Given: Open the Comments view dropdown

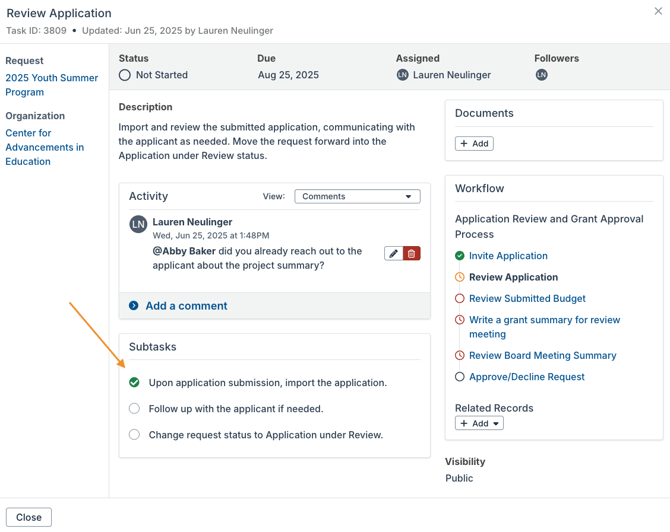Looking at the screenshot, I should point(357,197).
